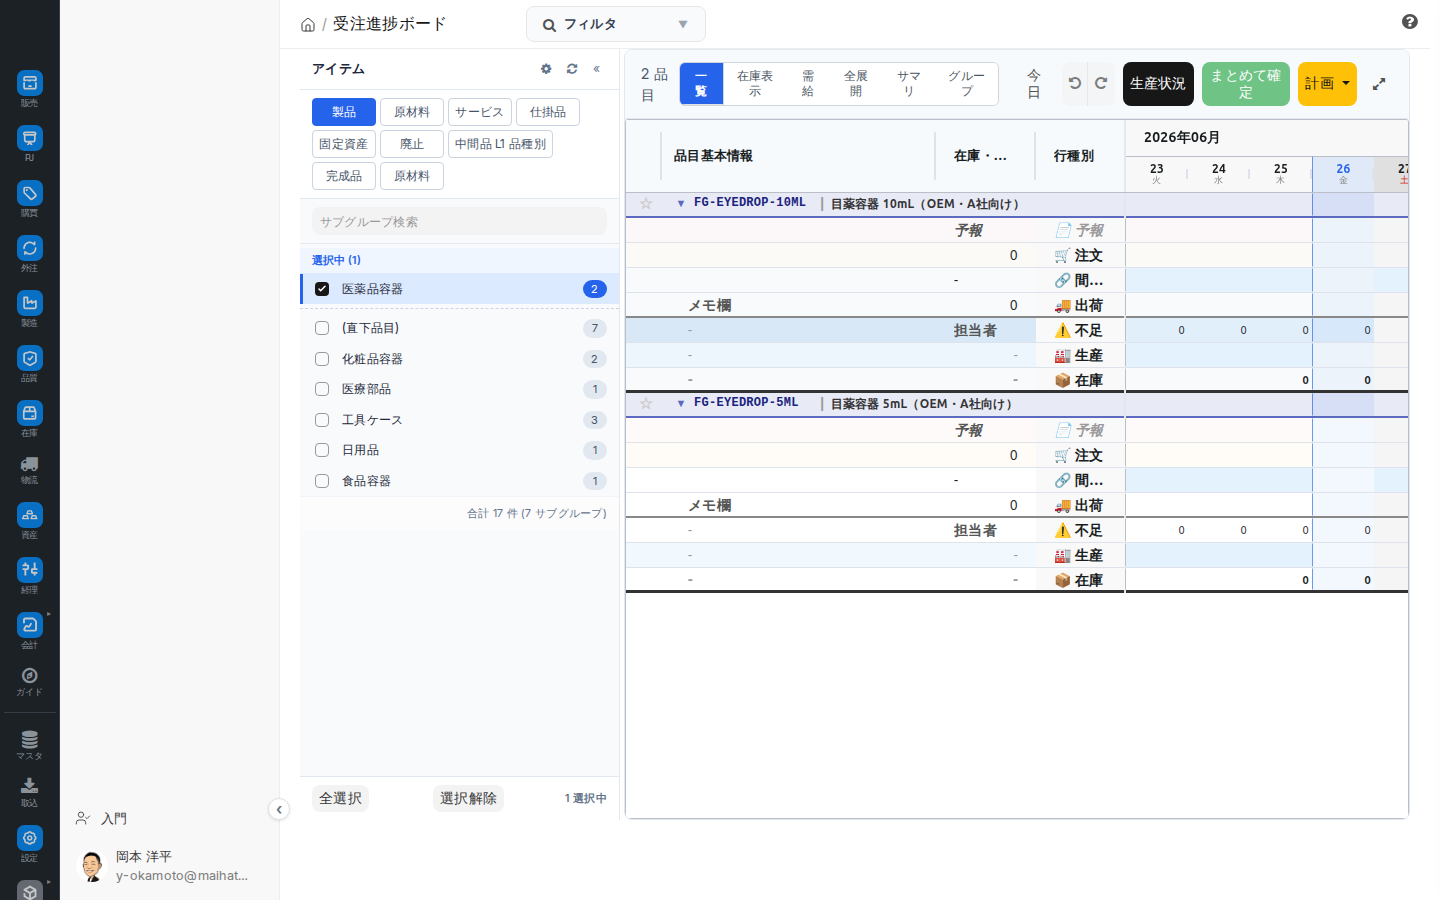Click the まとめて確定 button
This screenshot has height=900, width=1440.
pyautogui.click(x=1246, y=84)
